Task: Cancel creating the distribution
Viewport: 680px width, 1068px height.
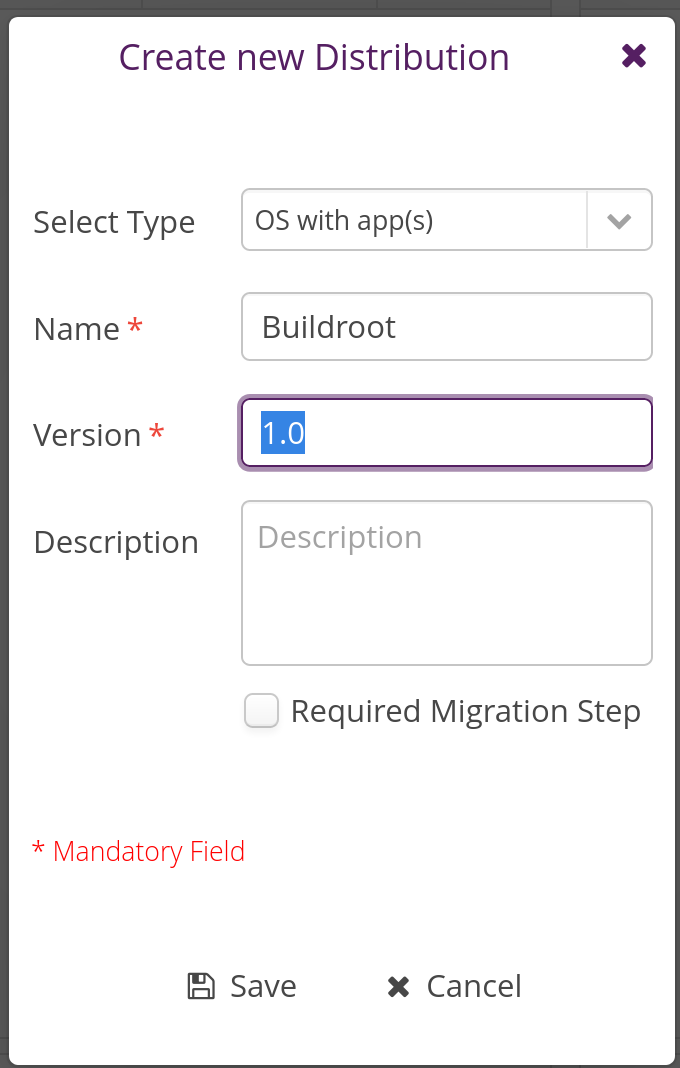Action: (x=454, y=986)
